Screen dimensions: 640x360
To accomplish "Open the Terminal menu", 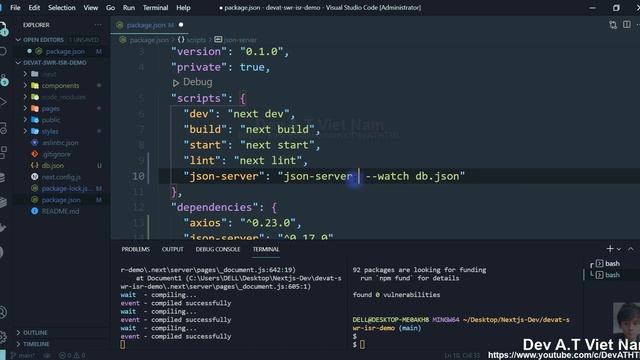I will coord(155,7).
